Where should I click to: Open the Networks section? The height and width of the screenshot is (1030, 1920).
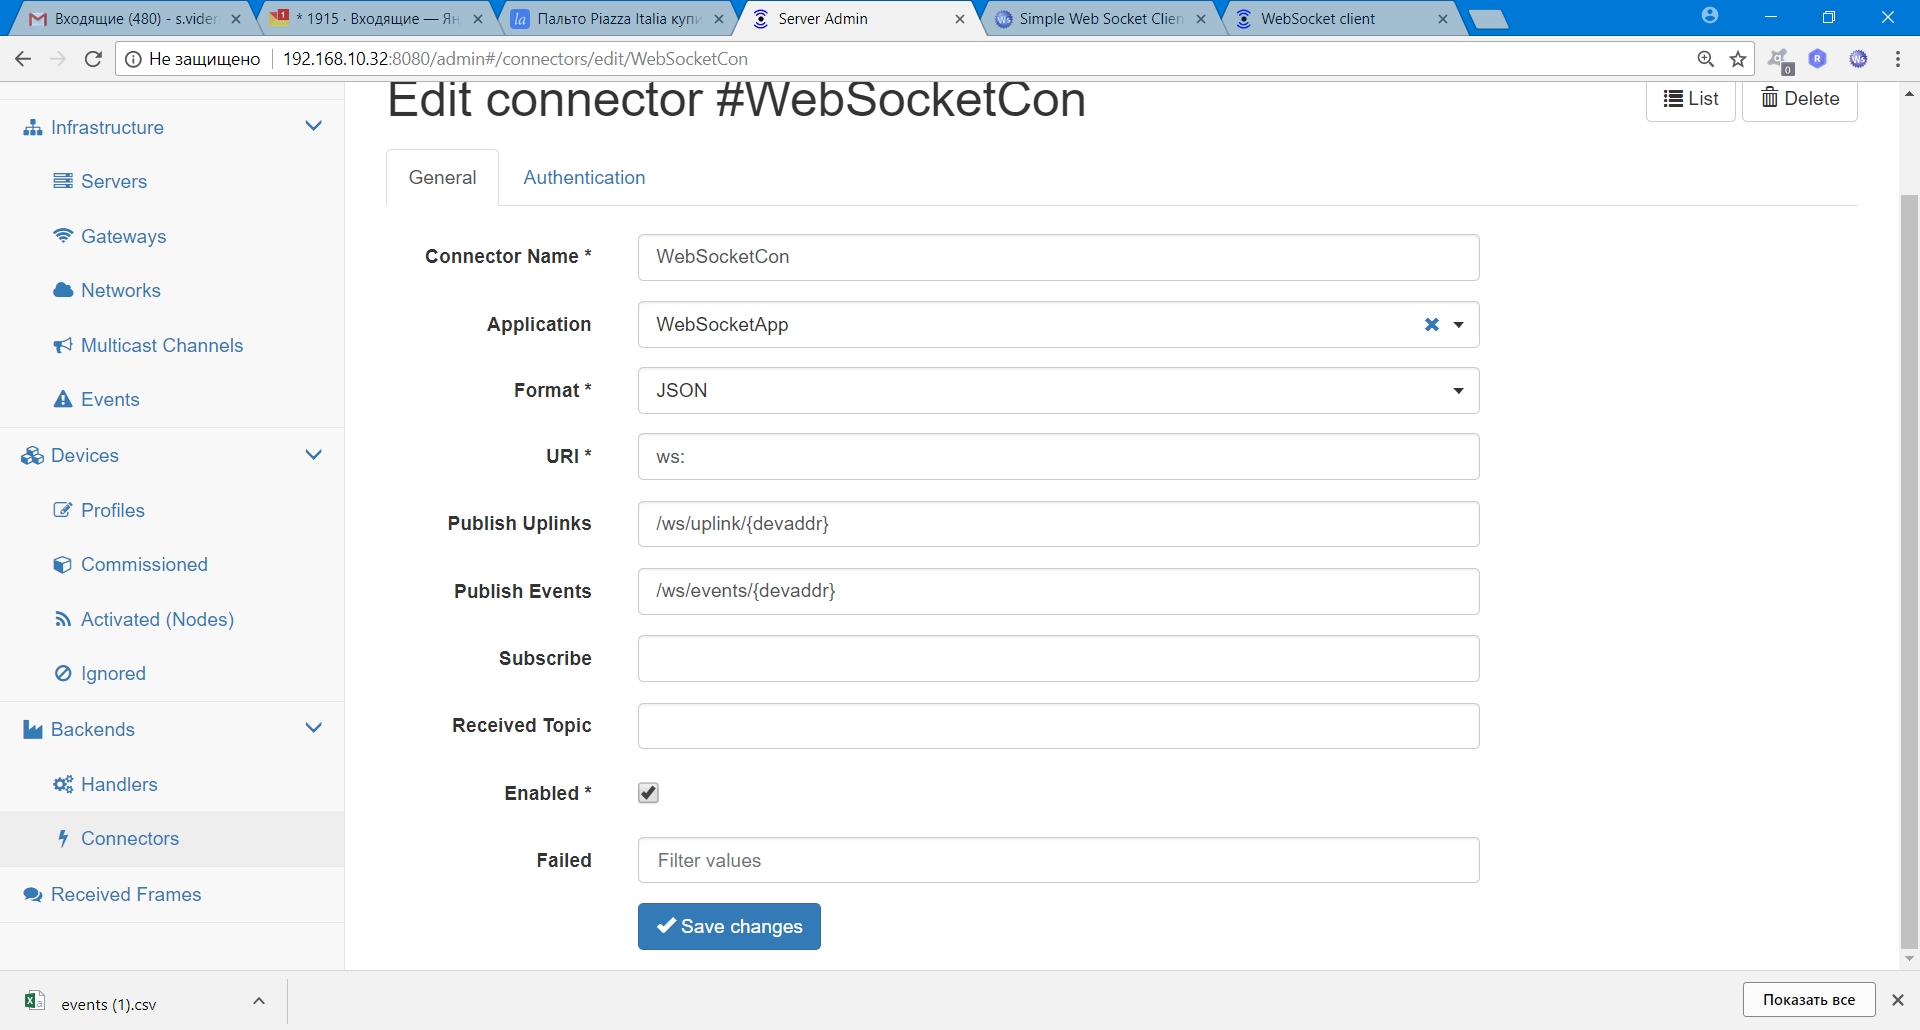(x=120, y=290)
